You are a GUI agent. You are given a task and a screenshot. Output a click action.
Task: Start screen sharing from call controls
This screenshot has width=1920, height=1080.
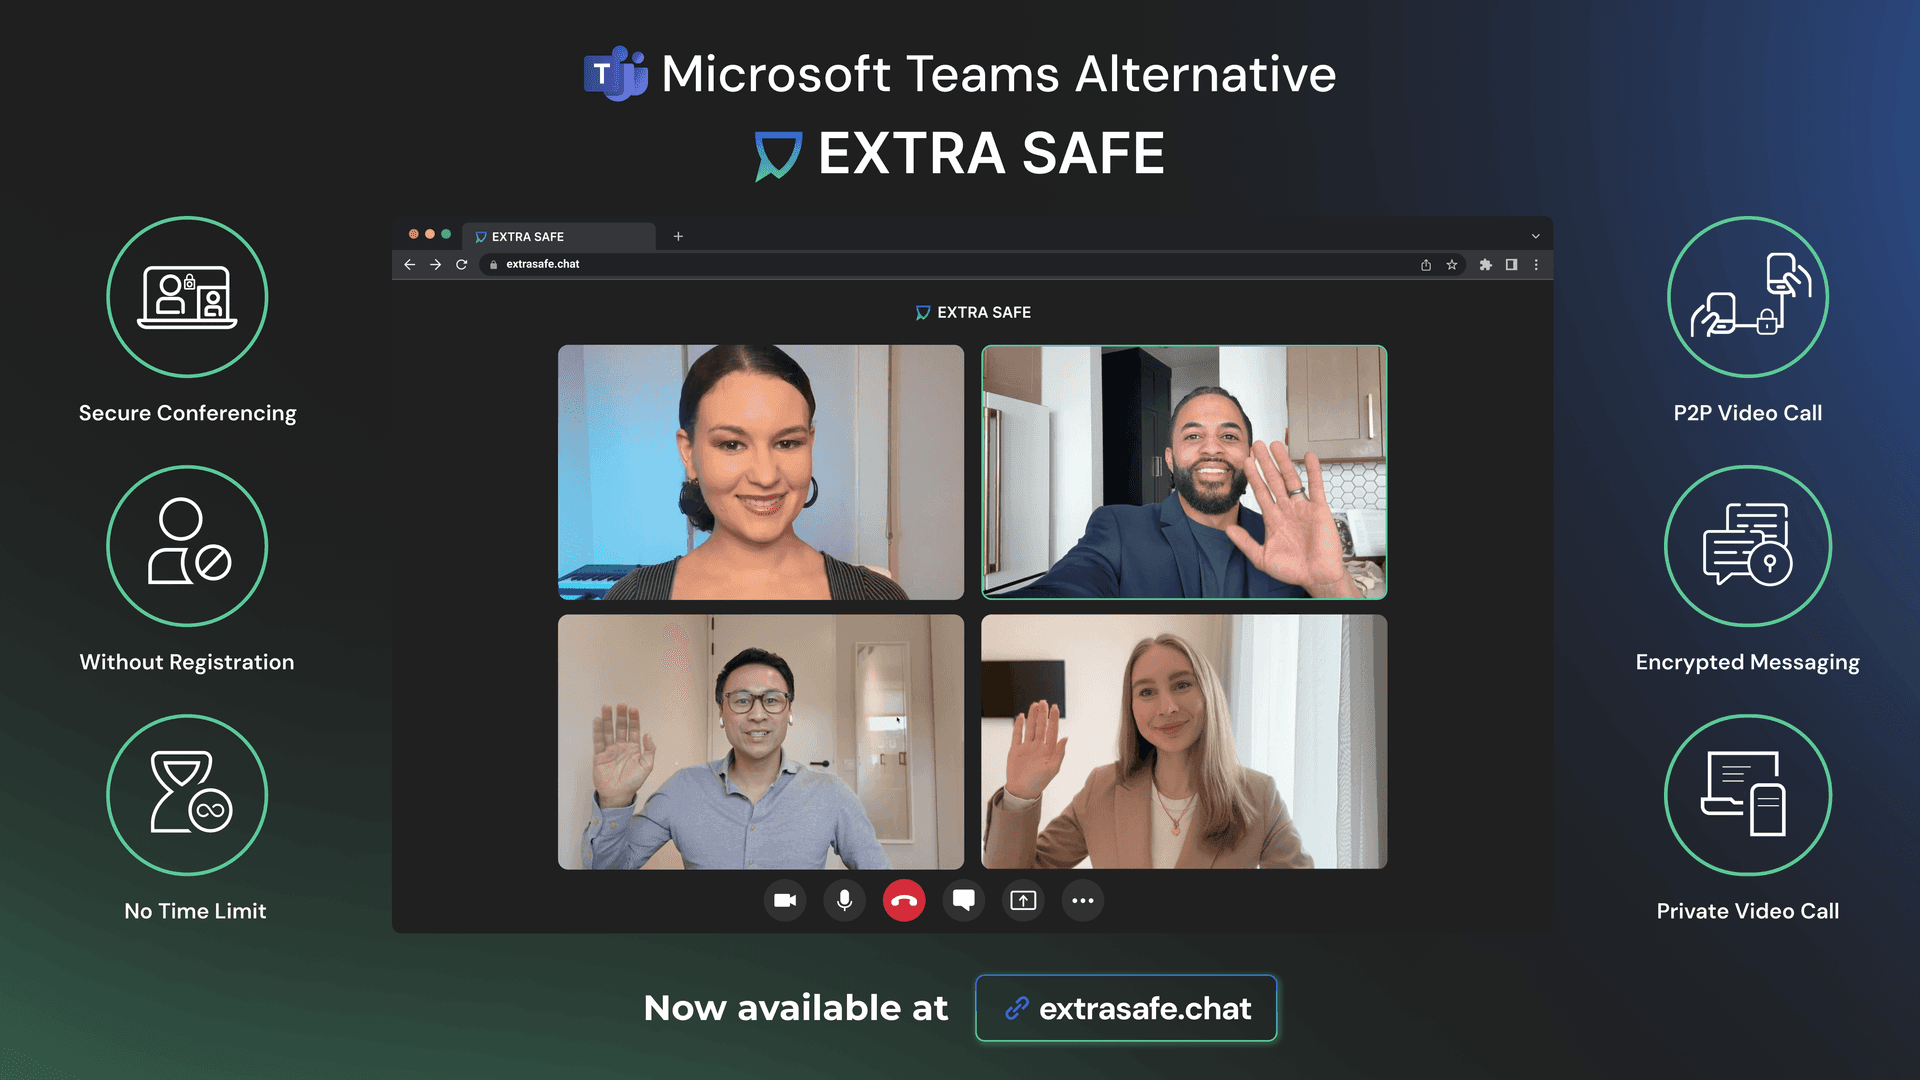[x=1023, y=900]
